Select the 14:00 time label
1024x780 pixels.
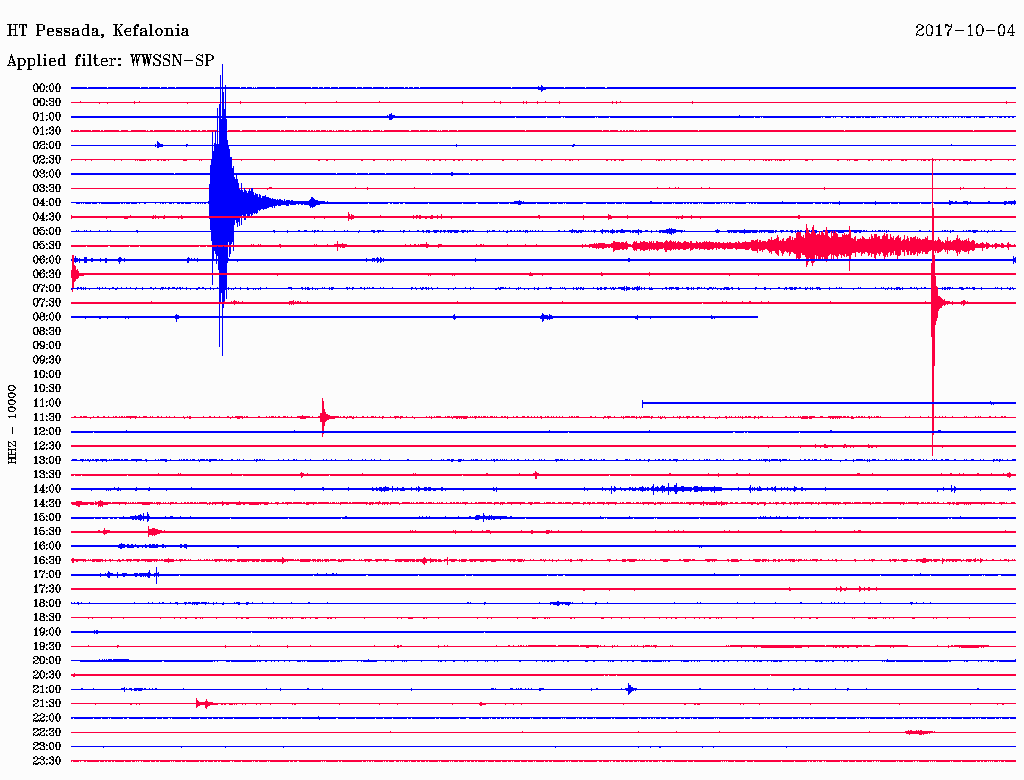pyautogui.click(x=47, y=489)
